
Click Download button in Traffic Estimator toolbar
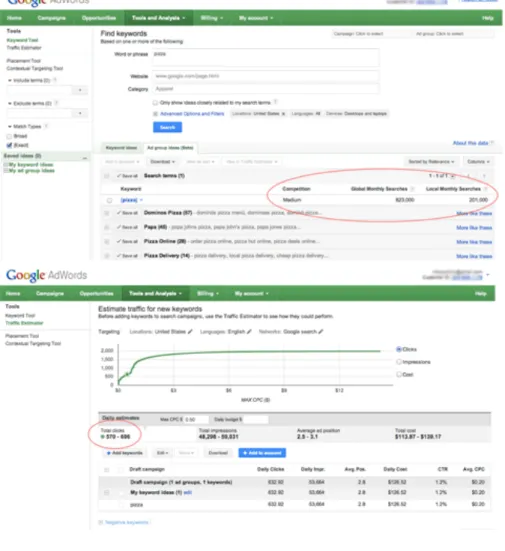(x=218, y=453)
